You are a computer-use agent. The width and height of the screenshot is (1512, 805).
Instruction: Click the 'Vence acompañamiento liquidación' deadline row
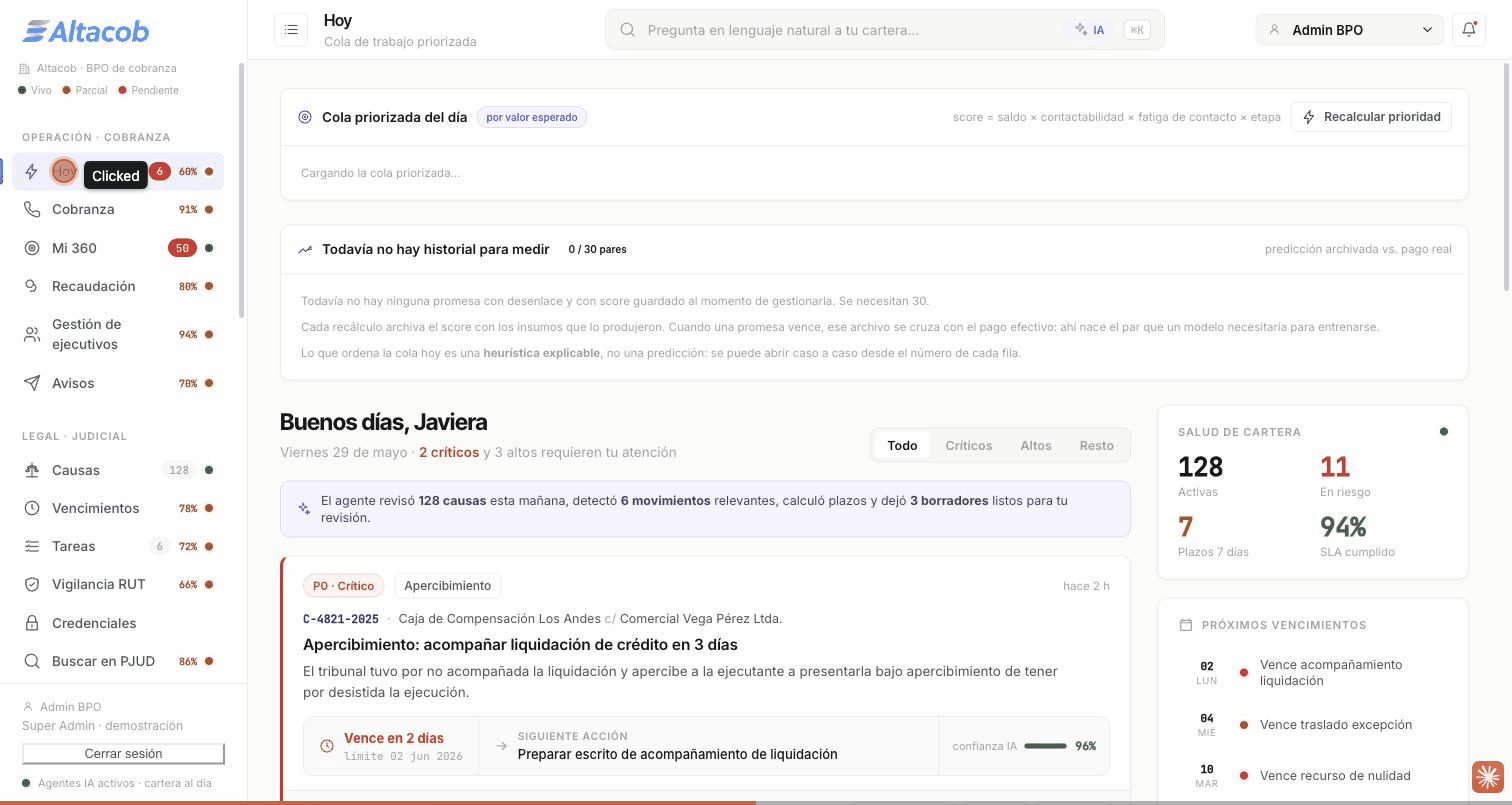point(1312,673)
